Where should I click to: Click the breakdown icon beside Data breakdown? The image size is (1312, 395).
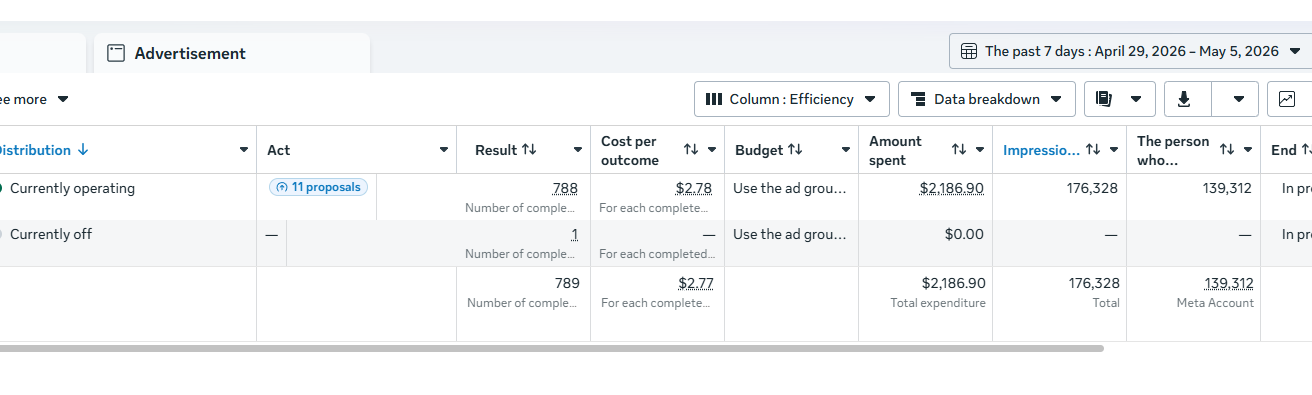(918, 99)
